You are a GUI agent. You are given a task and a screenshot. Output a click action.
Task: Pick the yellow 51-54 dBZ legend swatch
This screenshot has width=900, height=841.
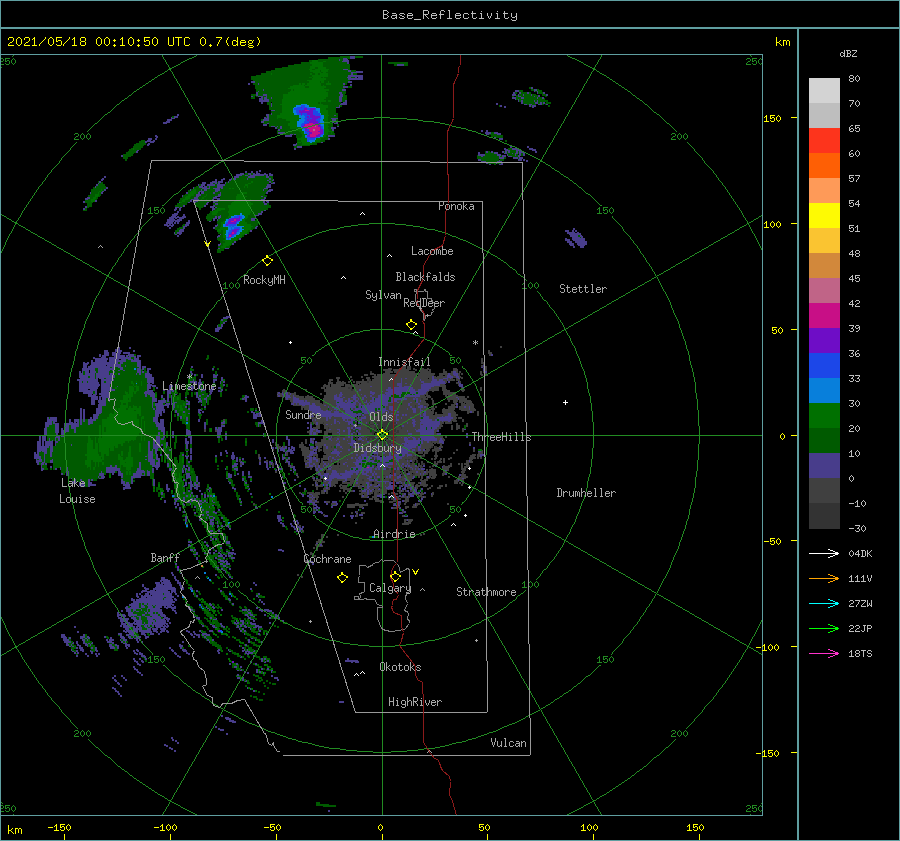click(x=824, y=216)
